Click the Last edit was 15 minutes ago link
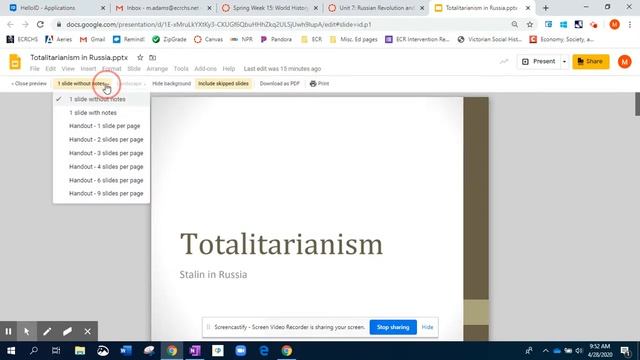Viewport: 640px width, 360px height. [282, 69]
